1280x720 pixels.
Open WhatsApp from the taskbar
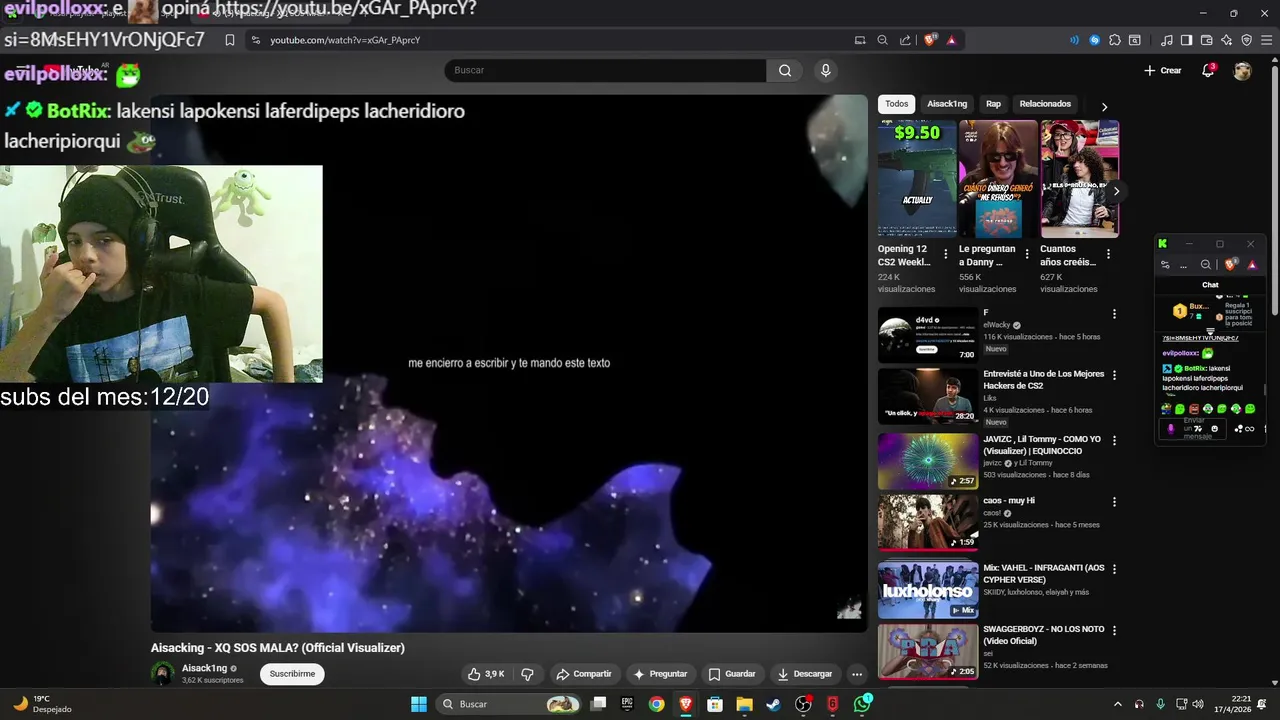pyautogui.click(x=862, y=704)
